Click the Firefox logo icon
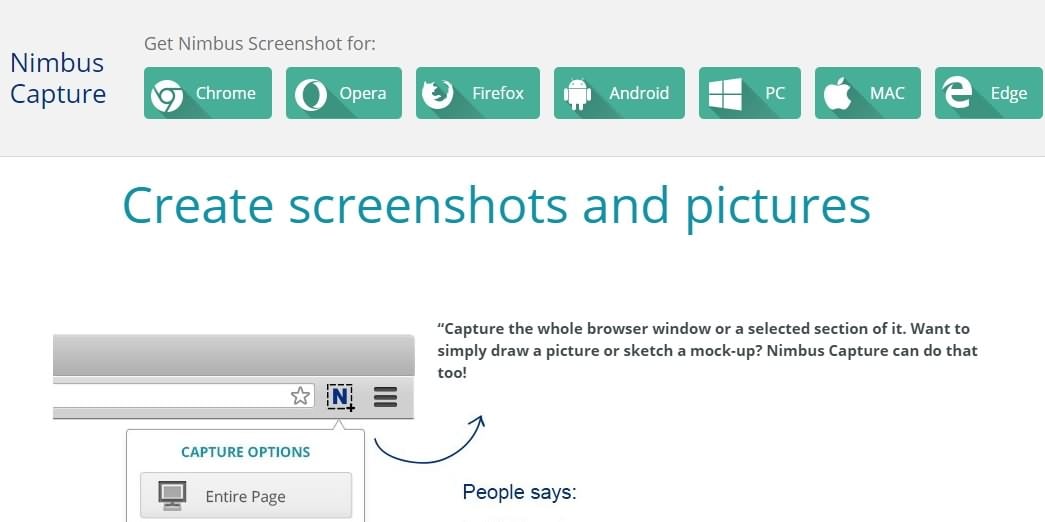 pyautogui.click(x=438, y=94)
